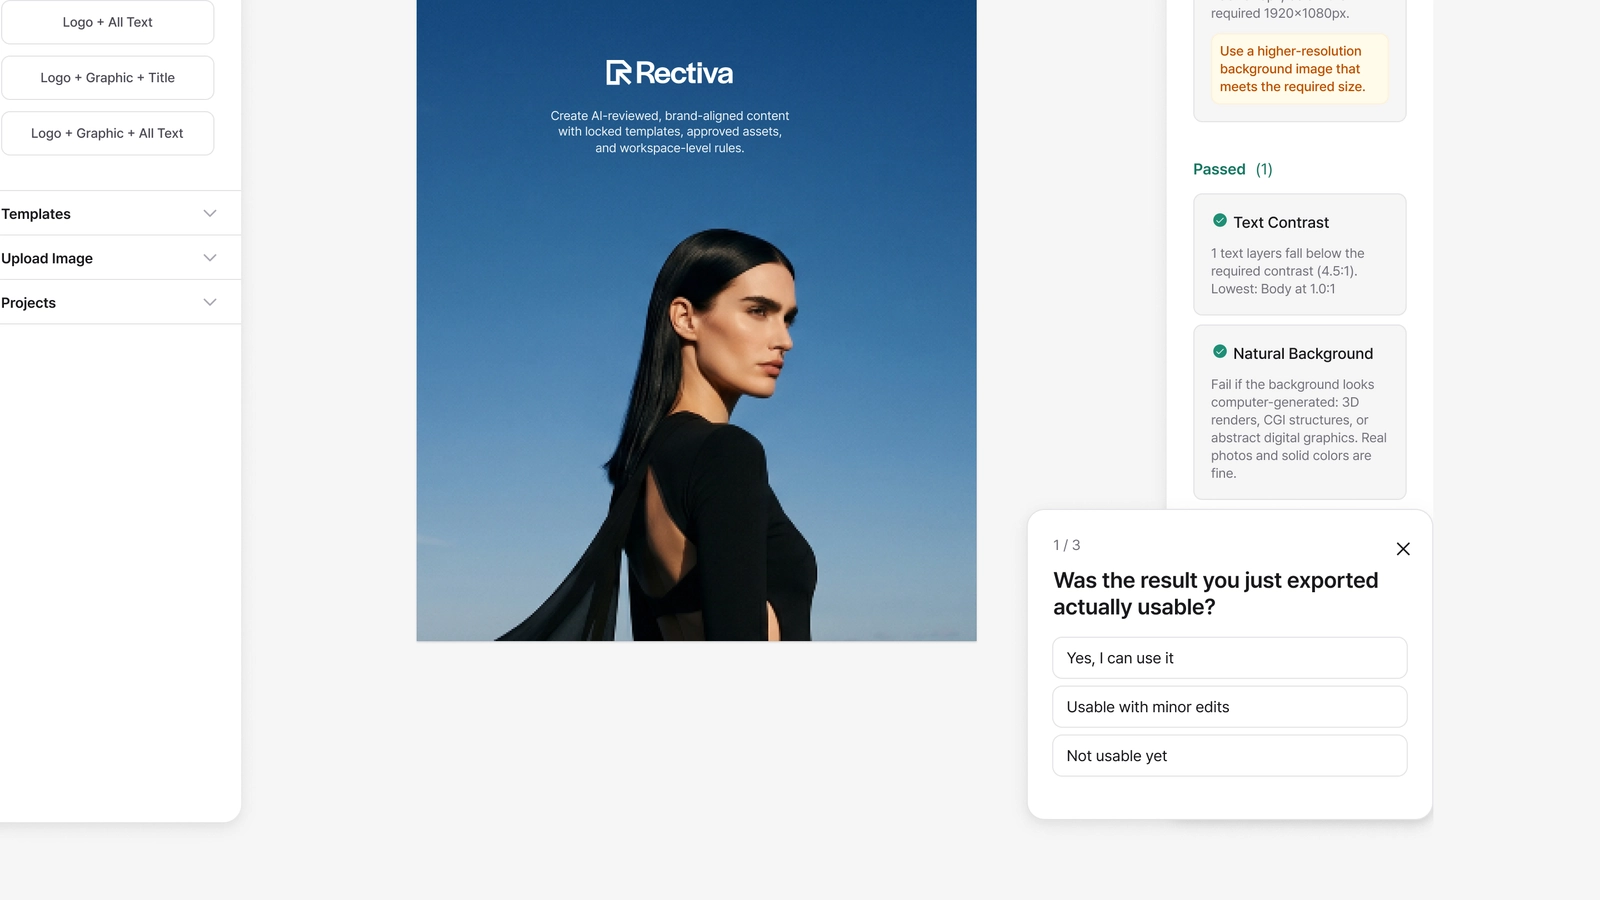The height and width of the screenshot is (900, 1600).
Task: Click the 1 / 3 survey step indicator
Action: (1067, 545)
